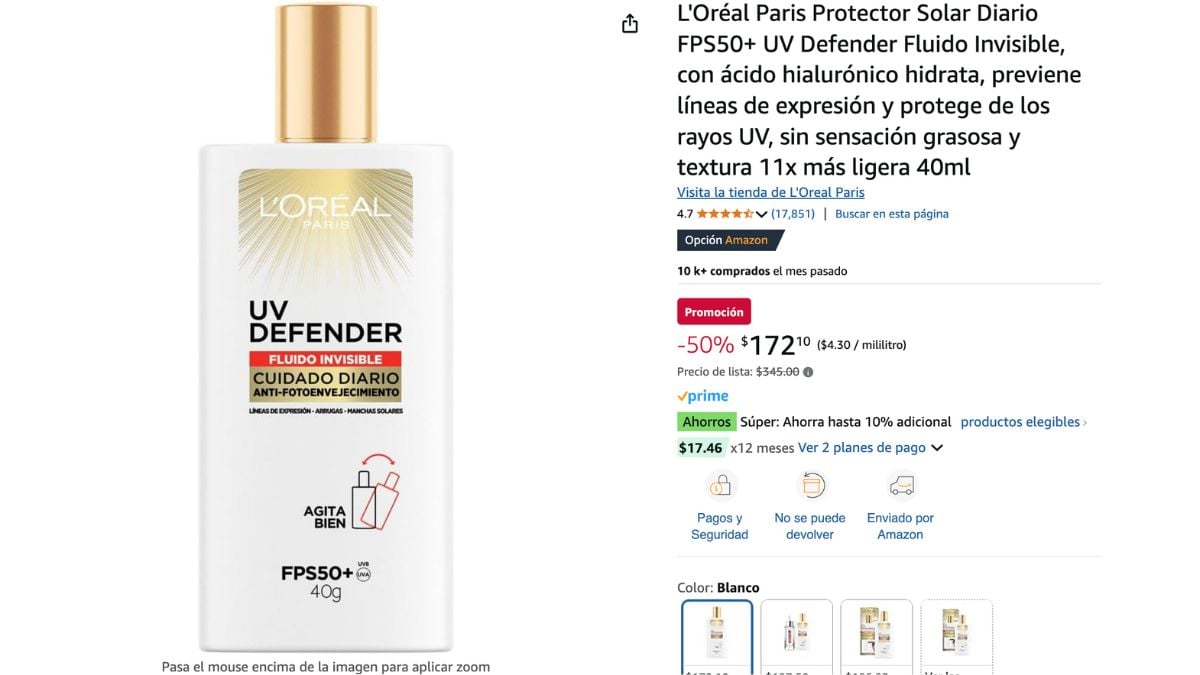The width and height of the screenshot is (1200, 675).
Task: Click the Prime logo badge
Action: 703,396
